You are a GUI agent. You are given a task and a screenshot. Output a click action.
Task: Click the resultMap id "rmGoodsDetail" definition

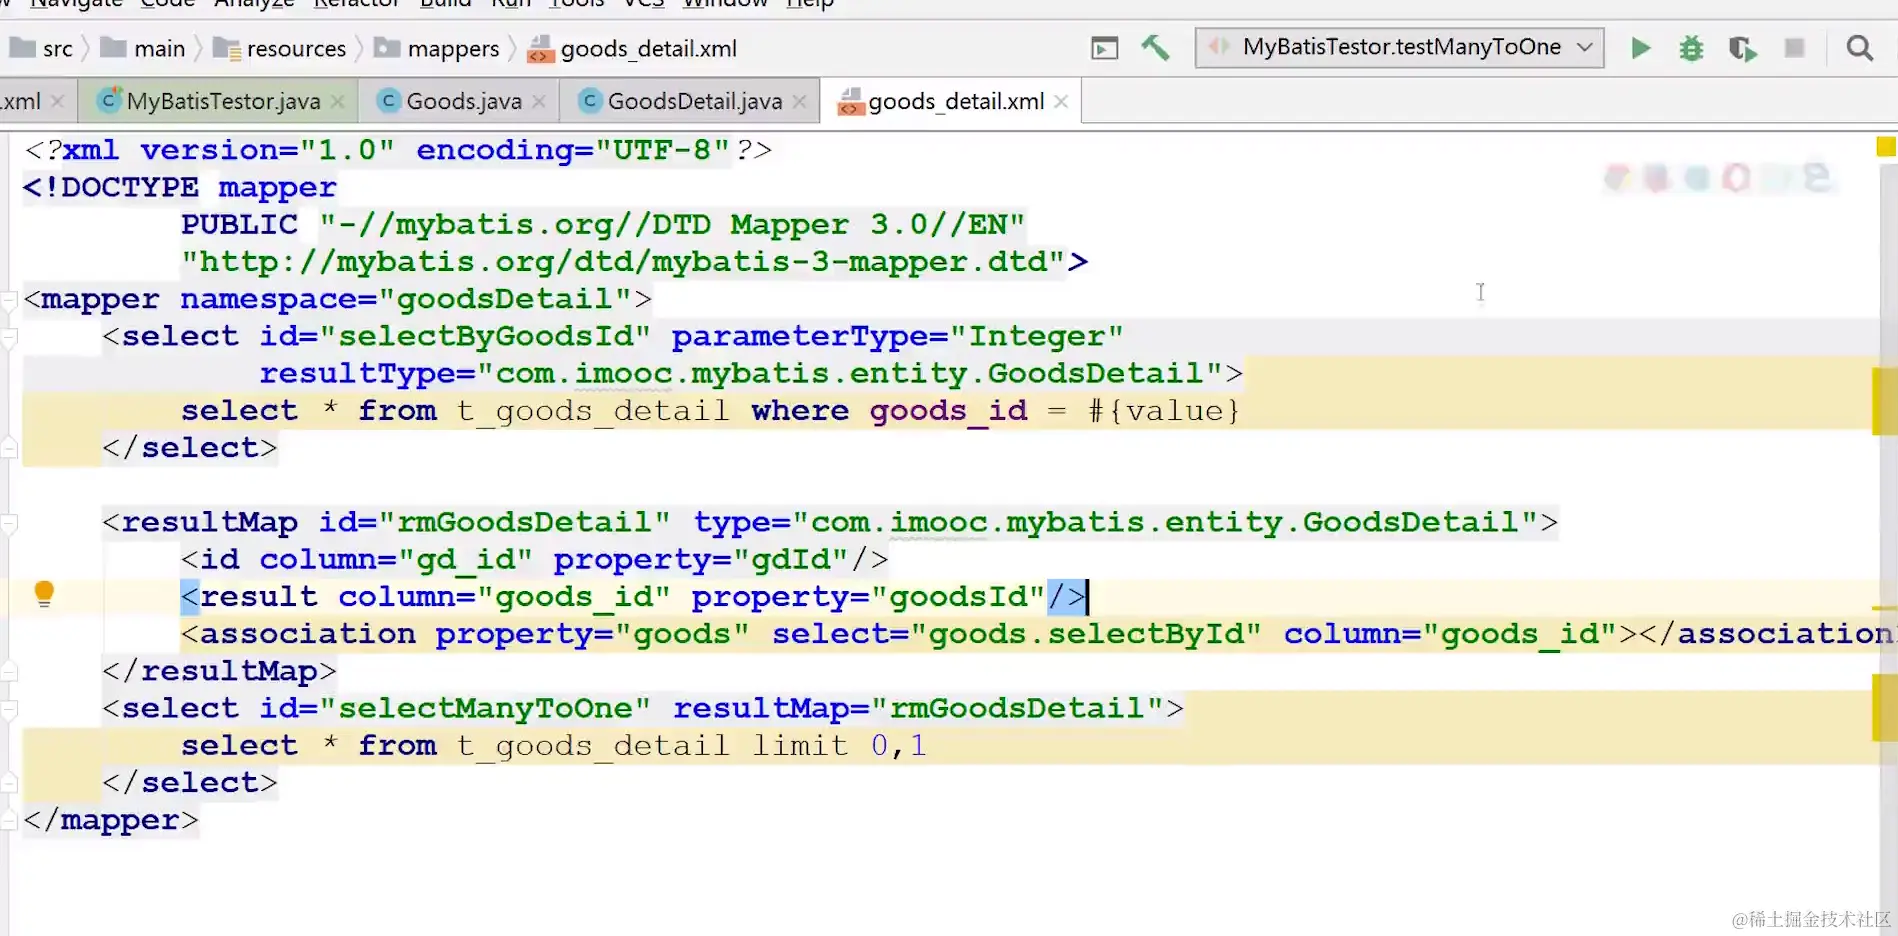click(x=524, y=522)
